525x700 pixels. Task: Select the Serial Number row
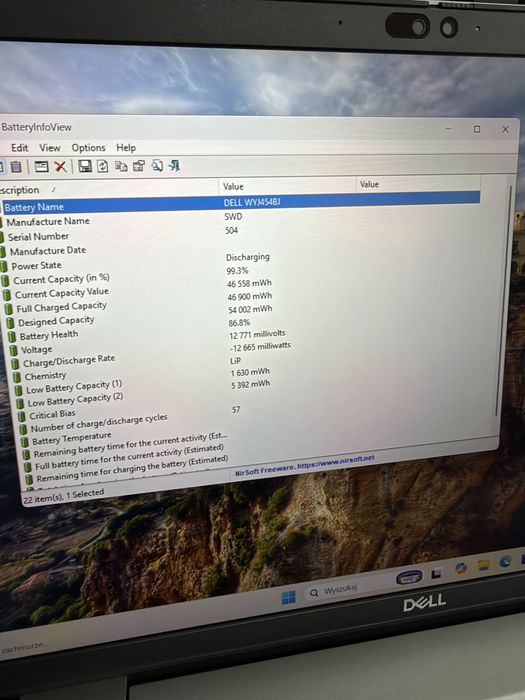(38, 236)
